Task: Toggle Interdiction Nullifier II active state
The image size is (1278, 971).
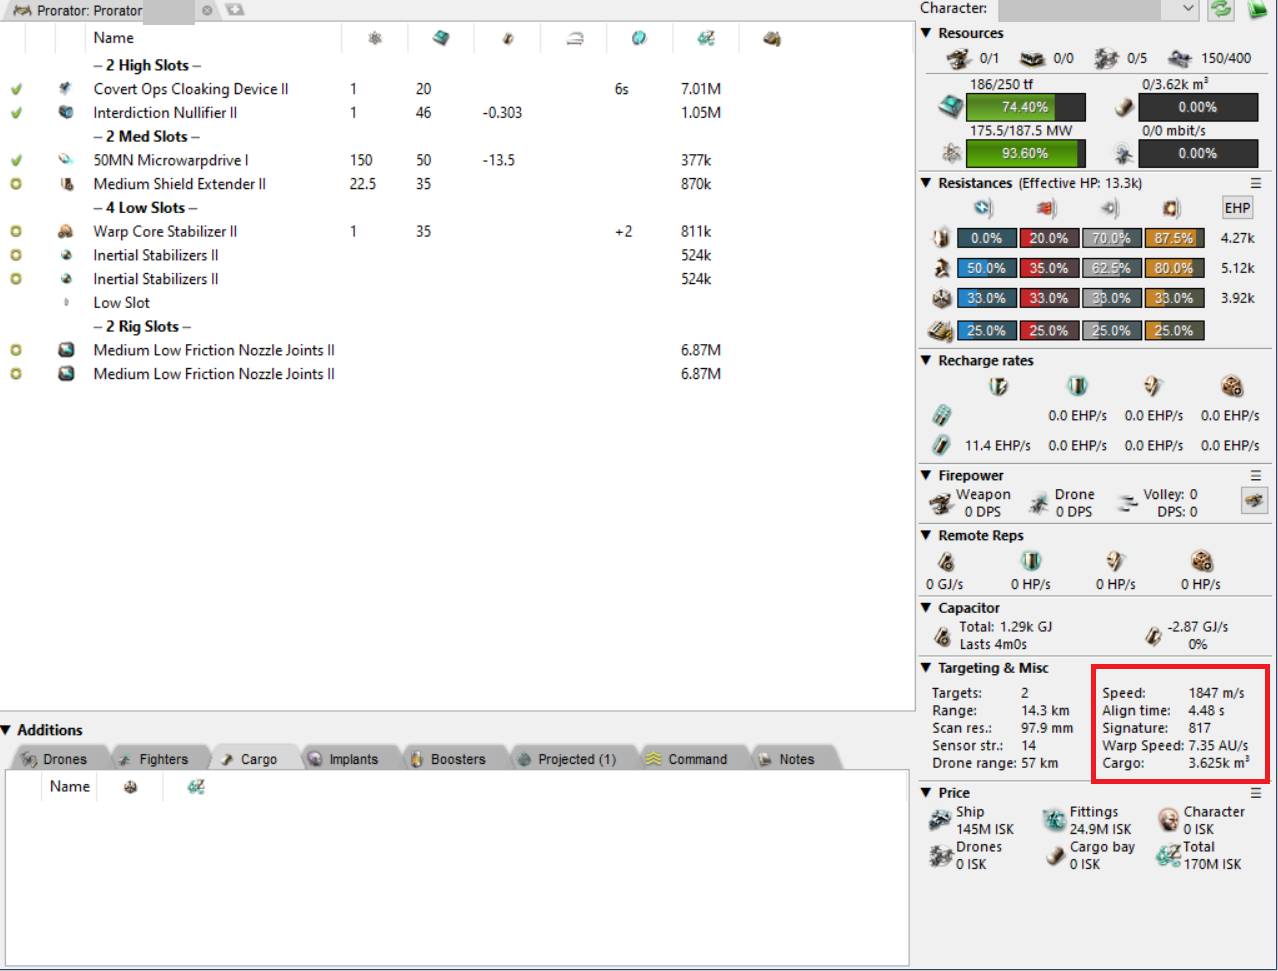Action: pos(16,113)
